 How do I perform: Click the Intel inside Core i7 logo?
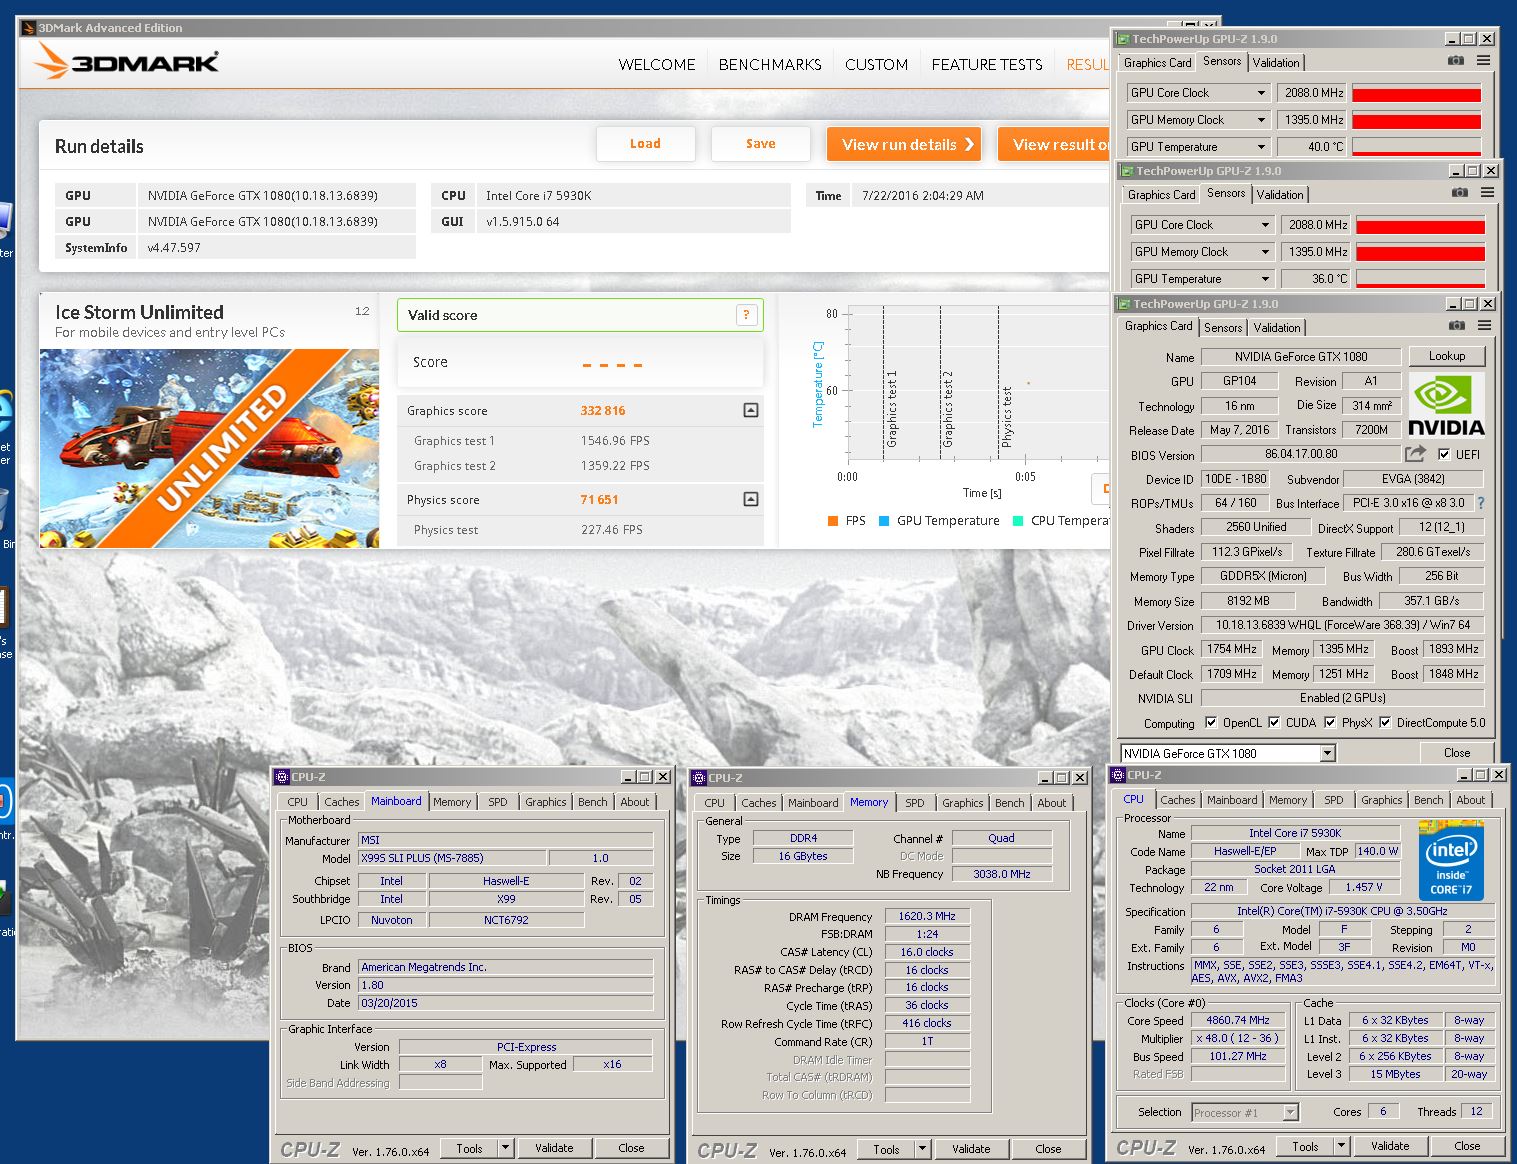(x=1451, y=861)
